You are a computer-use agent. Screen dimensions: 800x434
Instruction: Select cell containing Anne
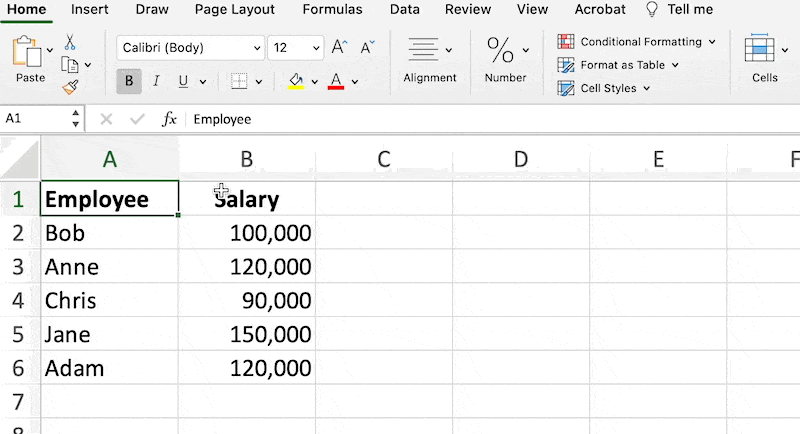[110, 267]
